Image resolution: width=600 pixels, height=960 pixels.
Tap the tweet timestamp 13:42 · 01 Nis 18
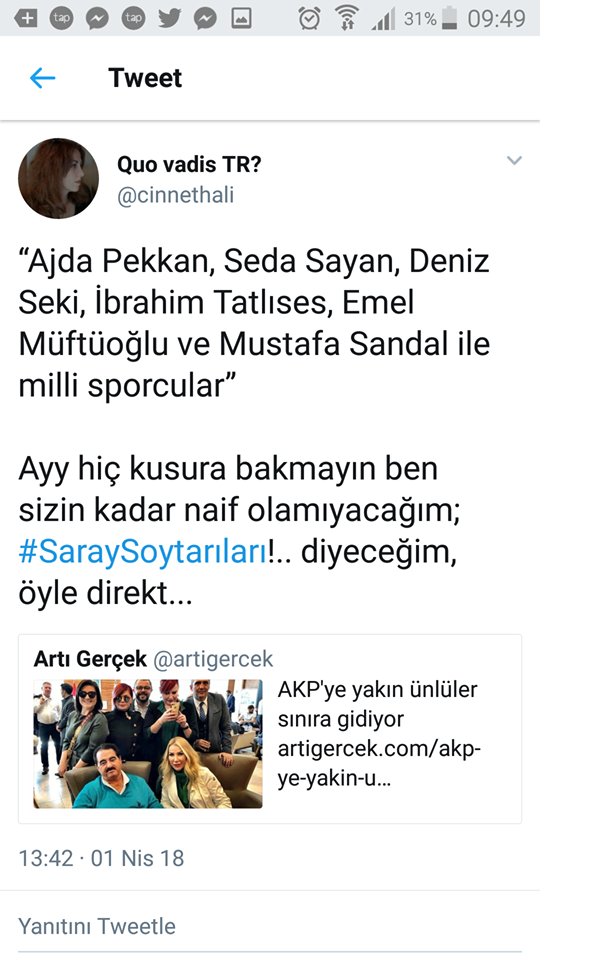pyautogui.click(x=101, y=858)
